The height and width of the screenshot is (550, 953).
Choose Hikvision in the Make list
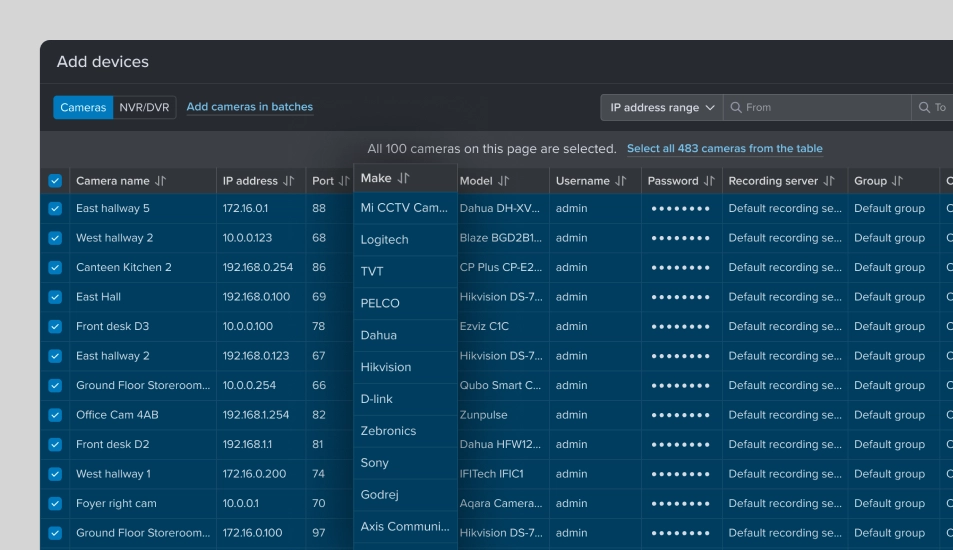(405, 367)
